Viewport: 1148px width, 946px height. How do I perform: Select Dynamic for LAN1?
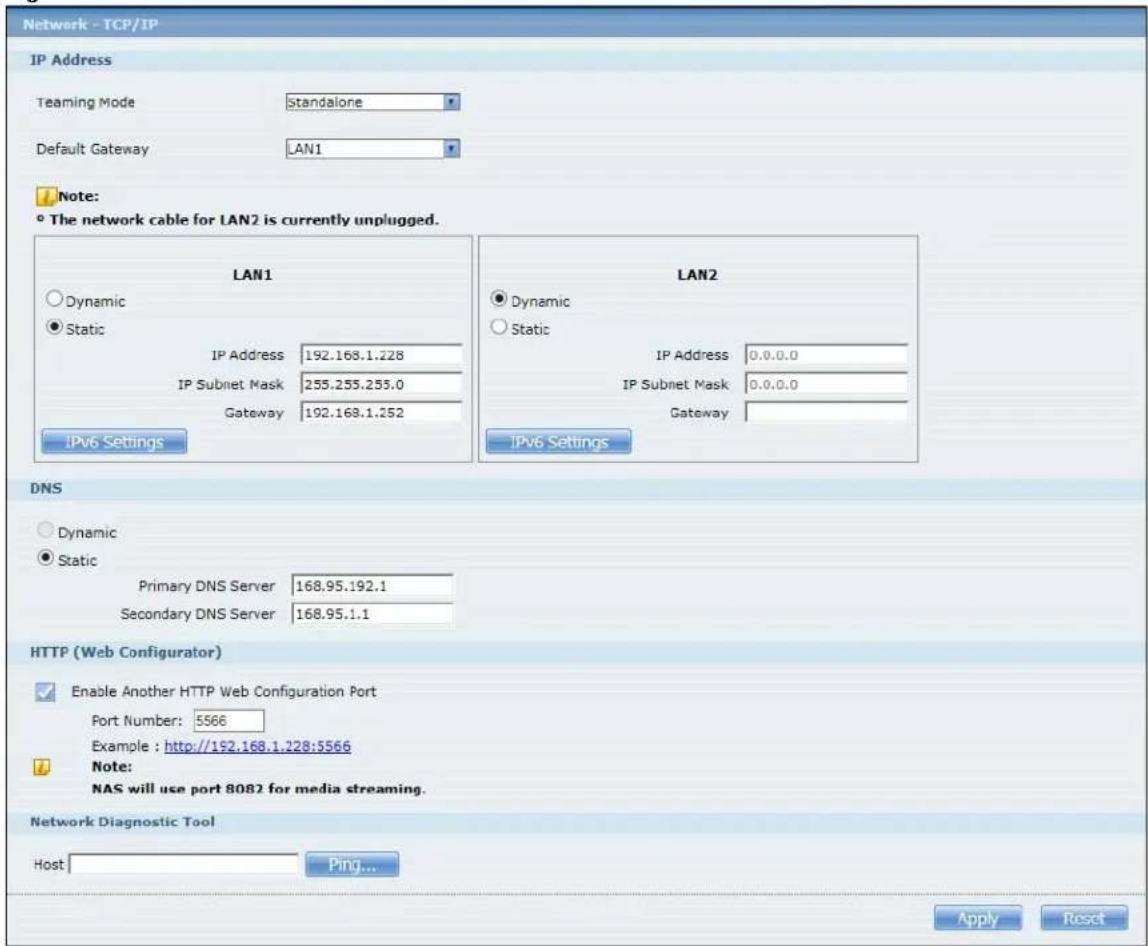coord(55,299)
